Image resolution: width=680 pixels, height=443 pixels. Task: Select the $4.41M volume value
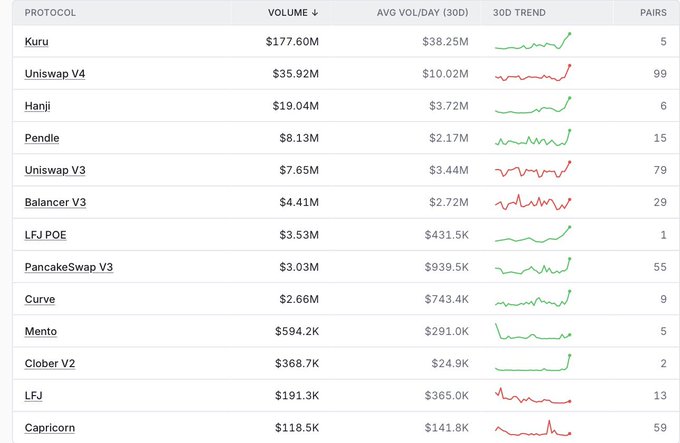point(299,202)
